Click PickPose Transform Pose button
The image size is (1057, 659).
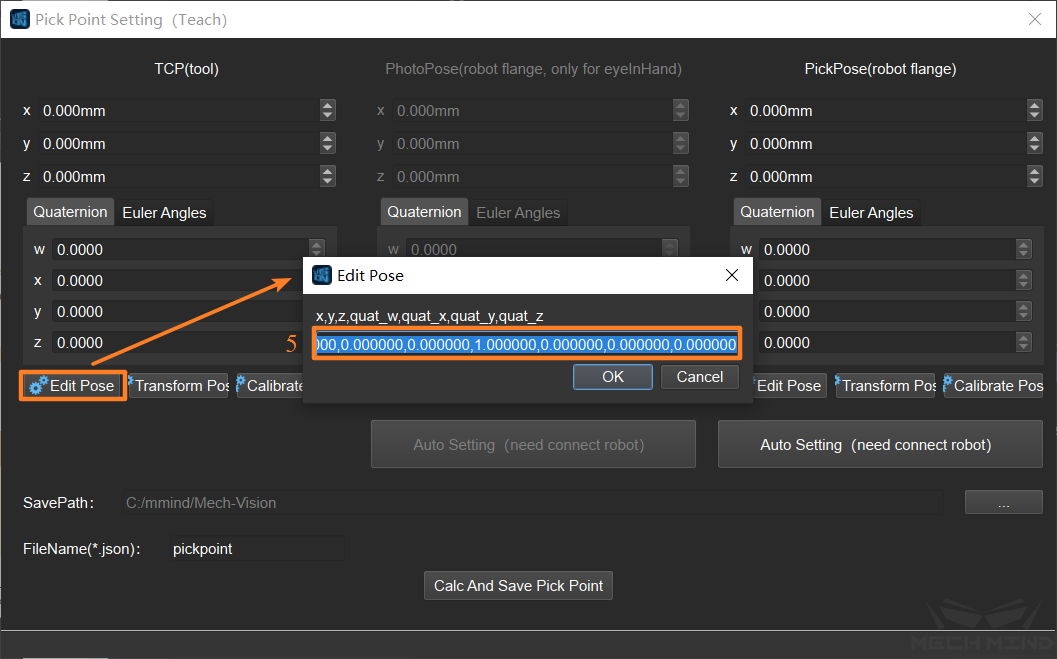tap(885, 386)
